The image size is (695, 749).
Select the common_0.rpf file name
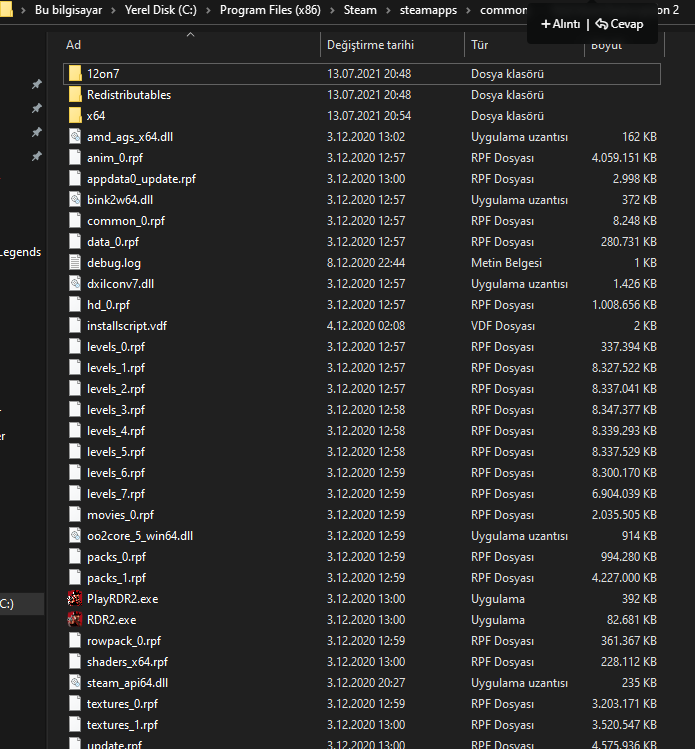(x=126, y=221)
